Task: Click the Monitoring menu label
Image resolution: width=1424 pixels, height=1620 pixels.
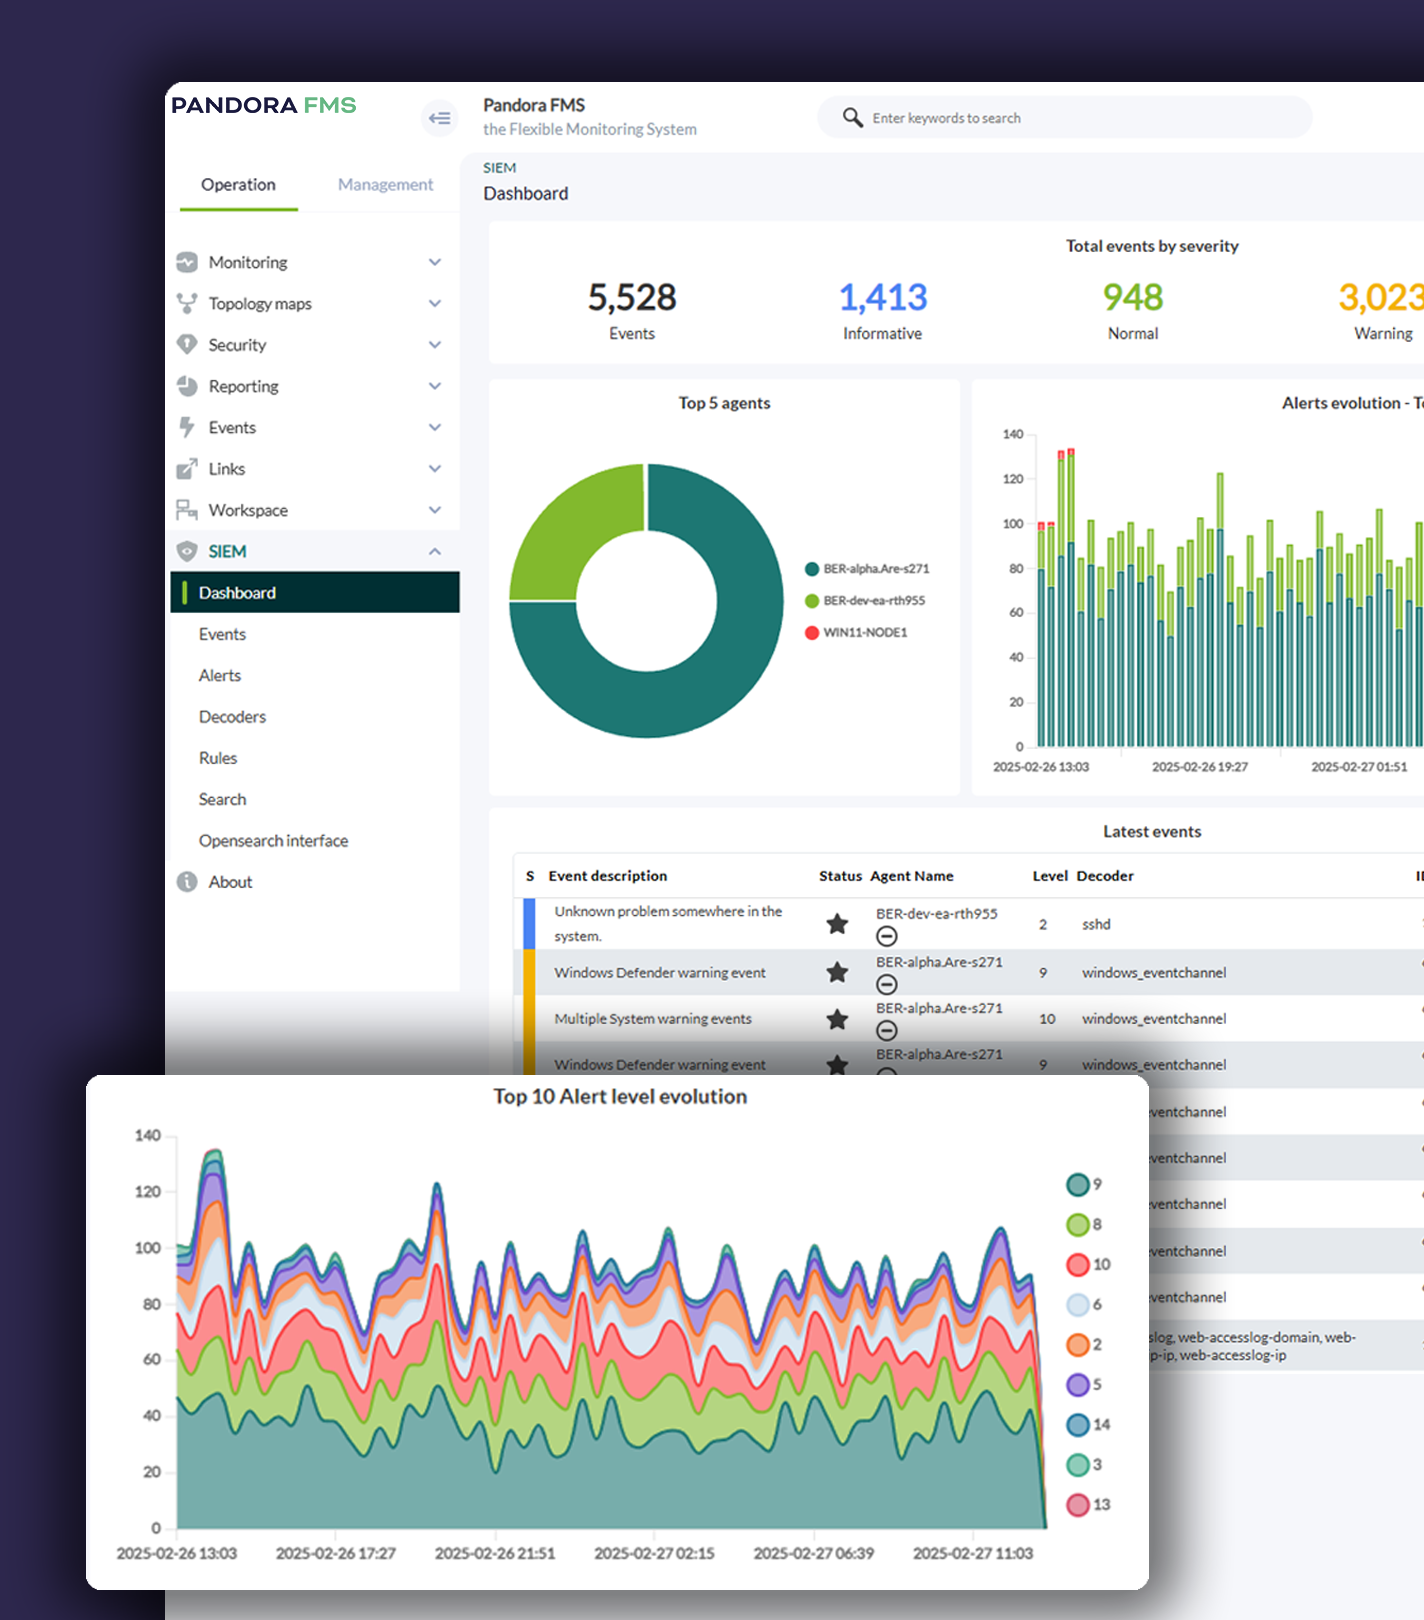Action: click(248, 262)
